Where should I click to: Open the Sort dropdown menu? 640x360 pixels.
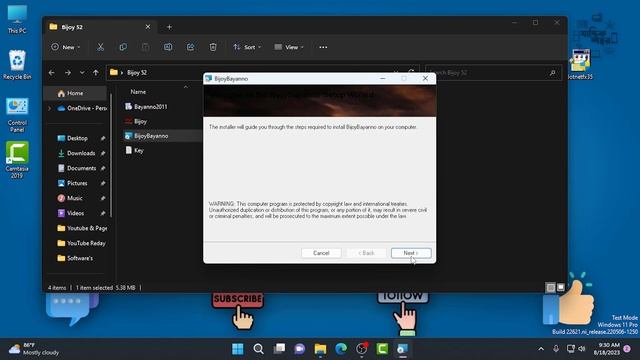click(247, 47)
